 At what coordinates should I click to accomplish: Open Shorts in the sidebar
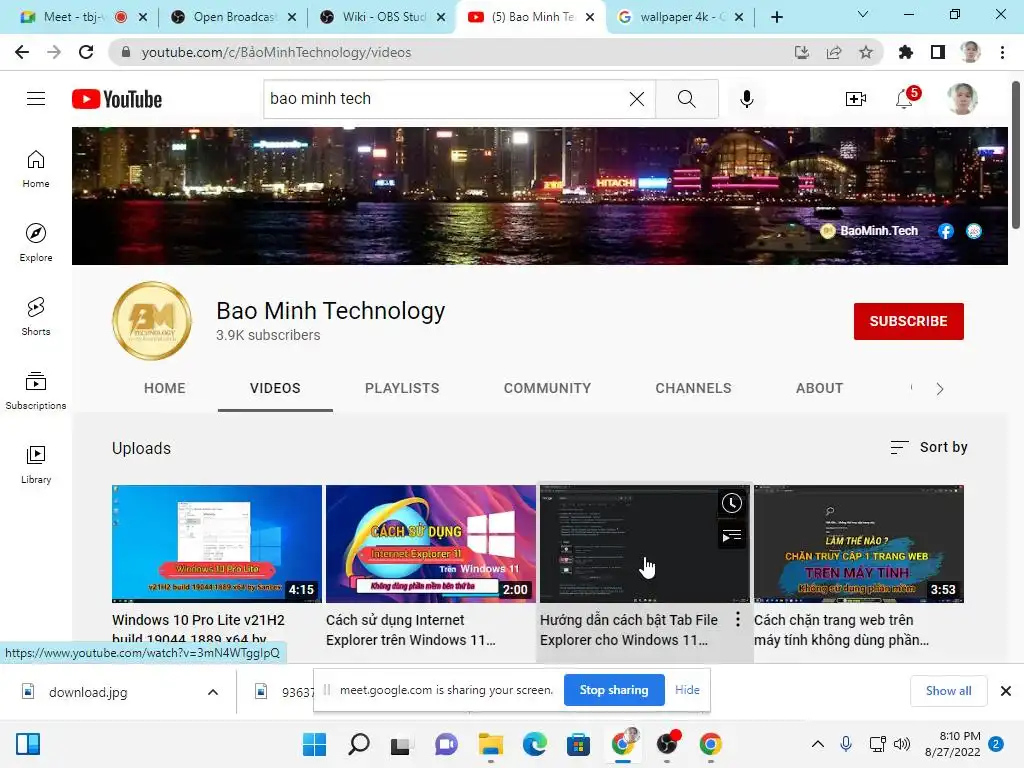click(x=36, y=316)
